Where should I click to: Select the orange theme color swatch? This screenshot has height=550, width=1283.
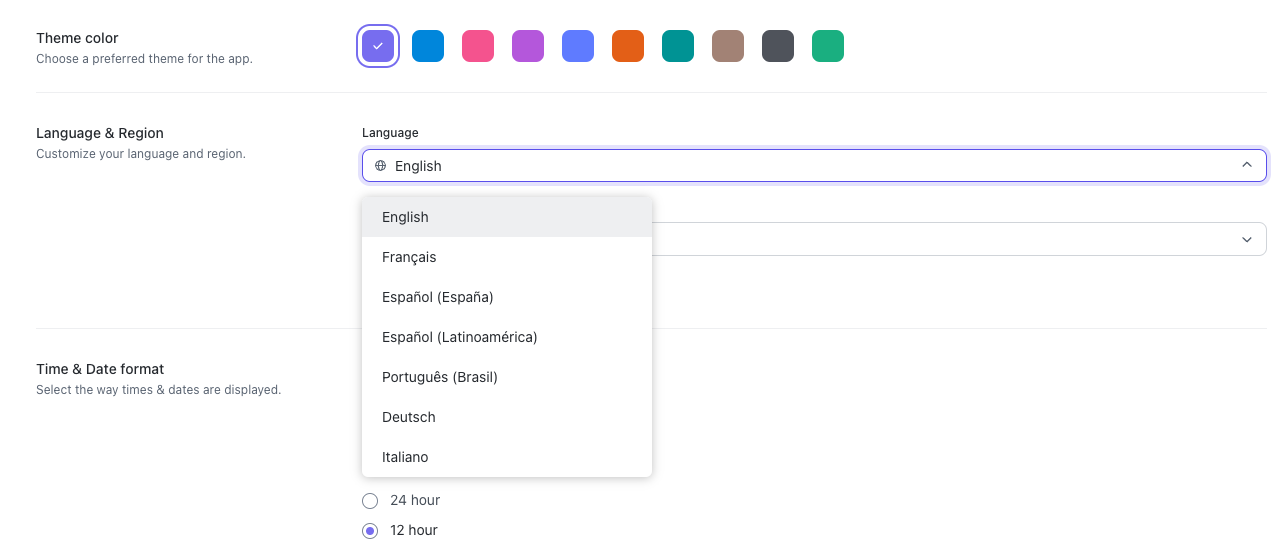coord(628,46)
